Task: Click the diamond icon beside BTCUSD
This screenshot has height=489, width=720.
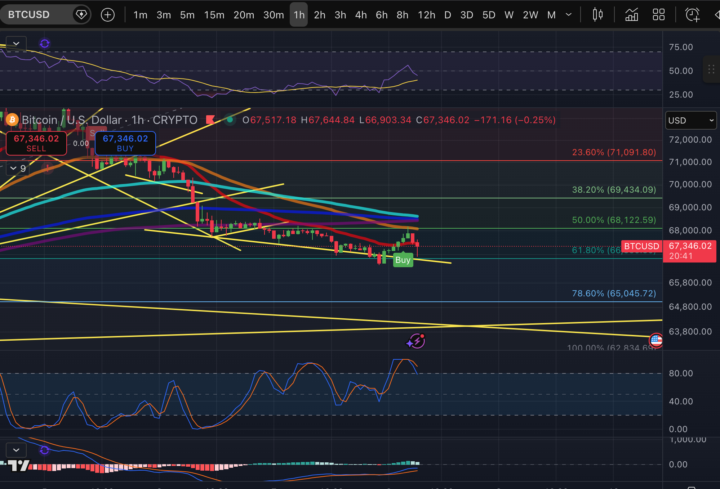Action: coord(81,15)
